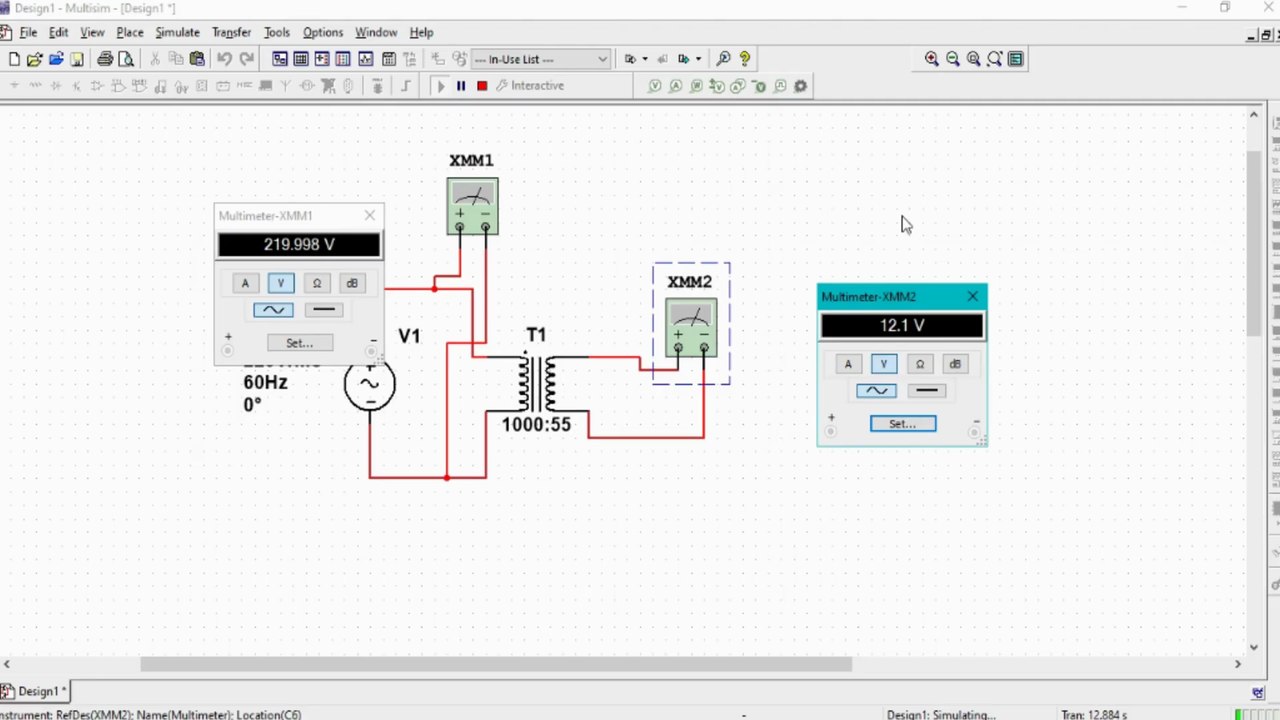Pause the simulation
This screenshot has width=1280, height=720.
tap(461, 86)
